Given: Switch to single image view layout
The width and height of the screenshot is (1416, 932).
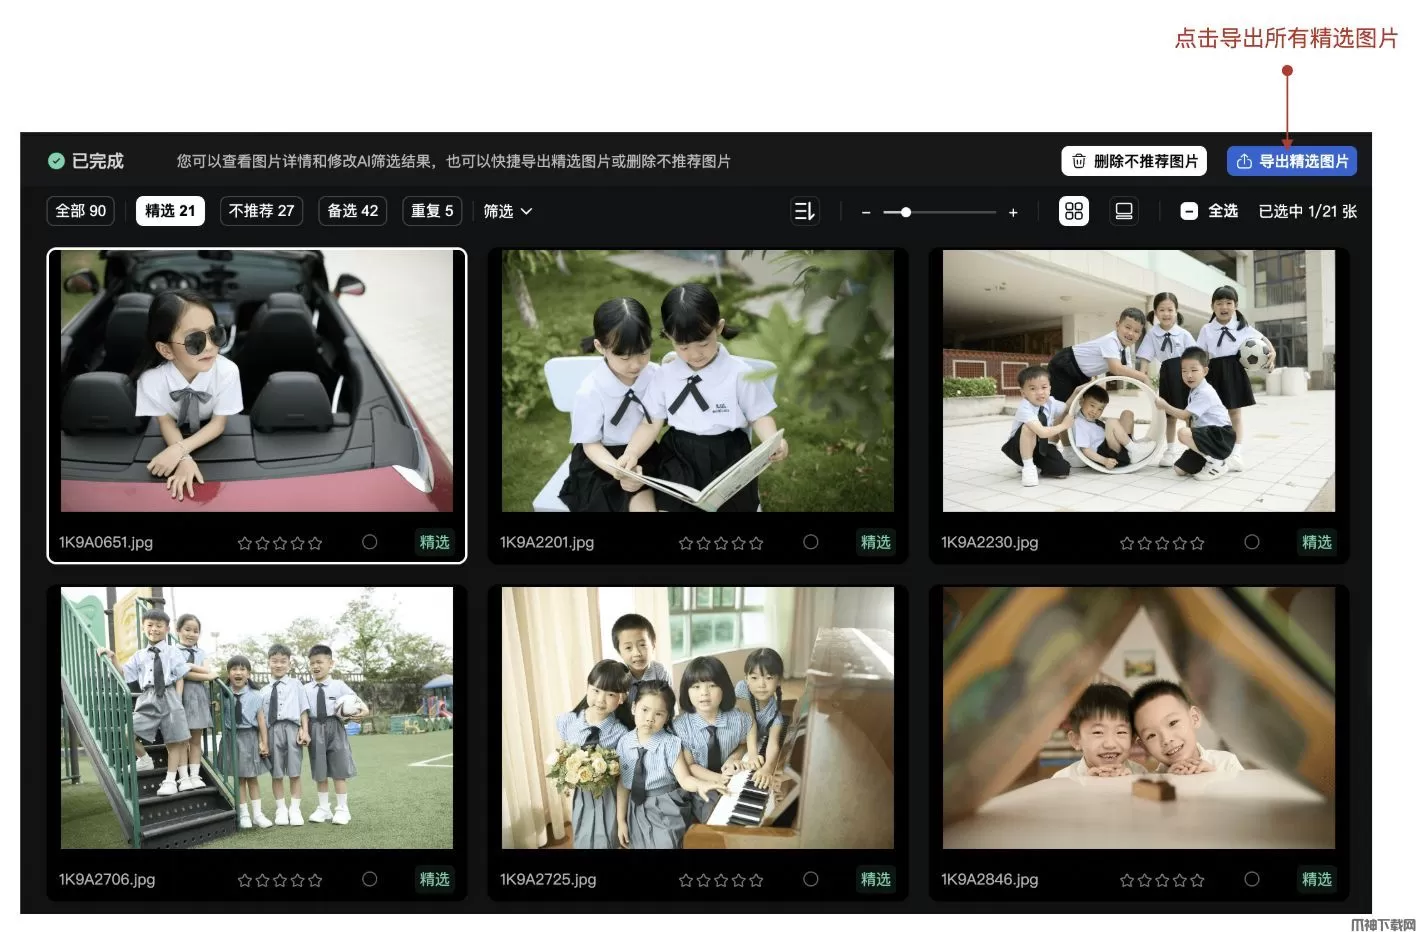Looking at the screenshot, I should [1124, 211].
